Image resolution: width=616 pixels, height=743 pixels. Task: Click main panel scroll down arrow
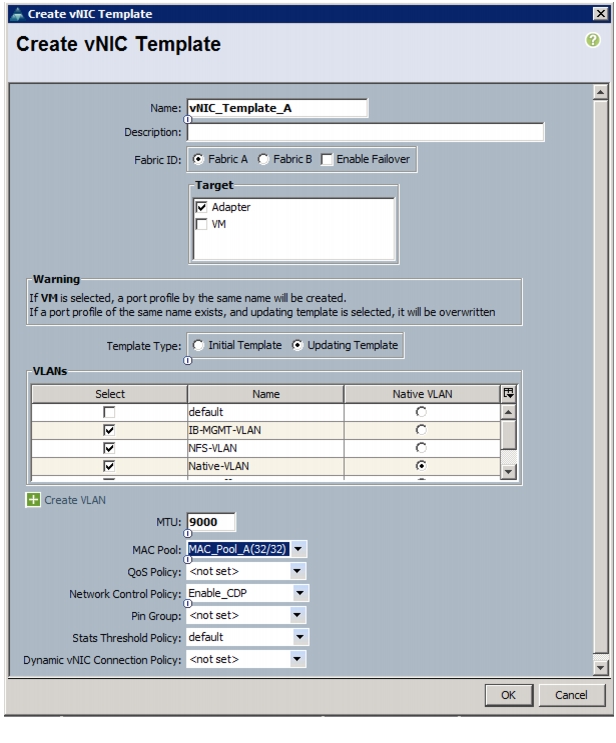[x=600, y=668]
